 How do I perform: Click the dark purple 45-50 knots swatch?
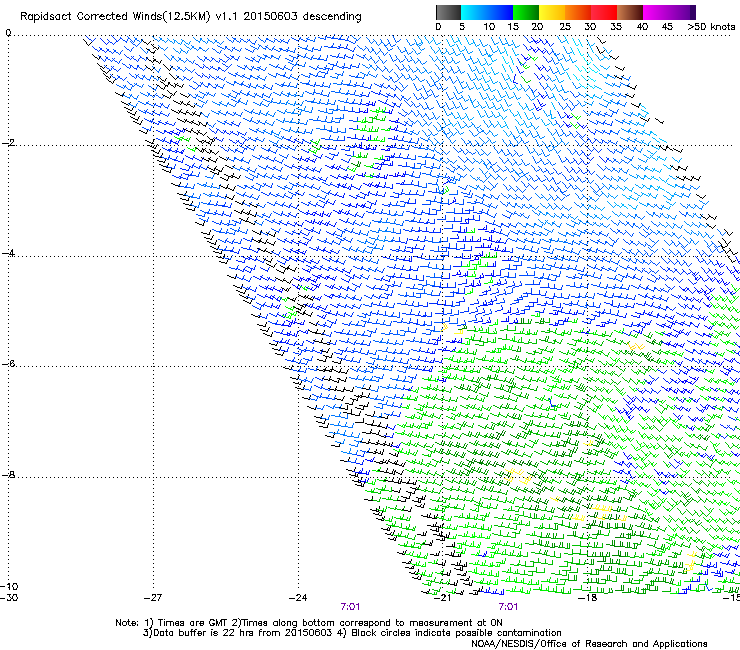coord(682,12)
